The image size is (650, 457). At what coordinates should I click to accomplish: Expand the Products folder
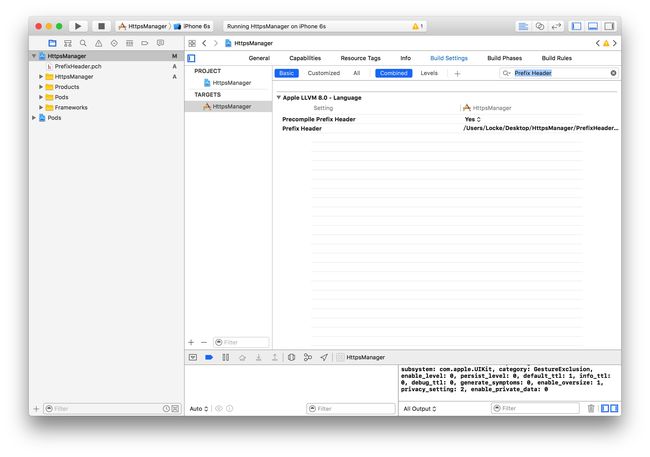click(x=41, y=87)
